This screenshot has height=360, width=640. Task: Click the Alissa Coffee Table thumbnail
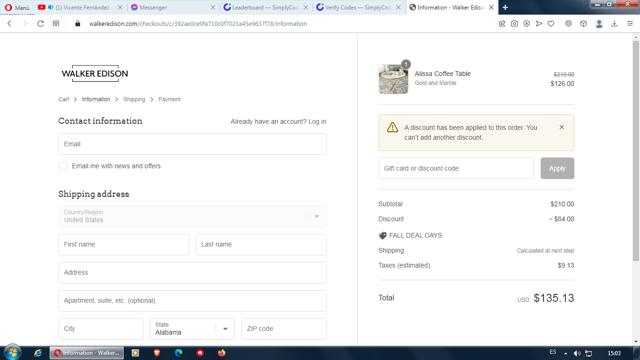pyautogui.click(x=393, y=79)
